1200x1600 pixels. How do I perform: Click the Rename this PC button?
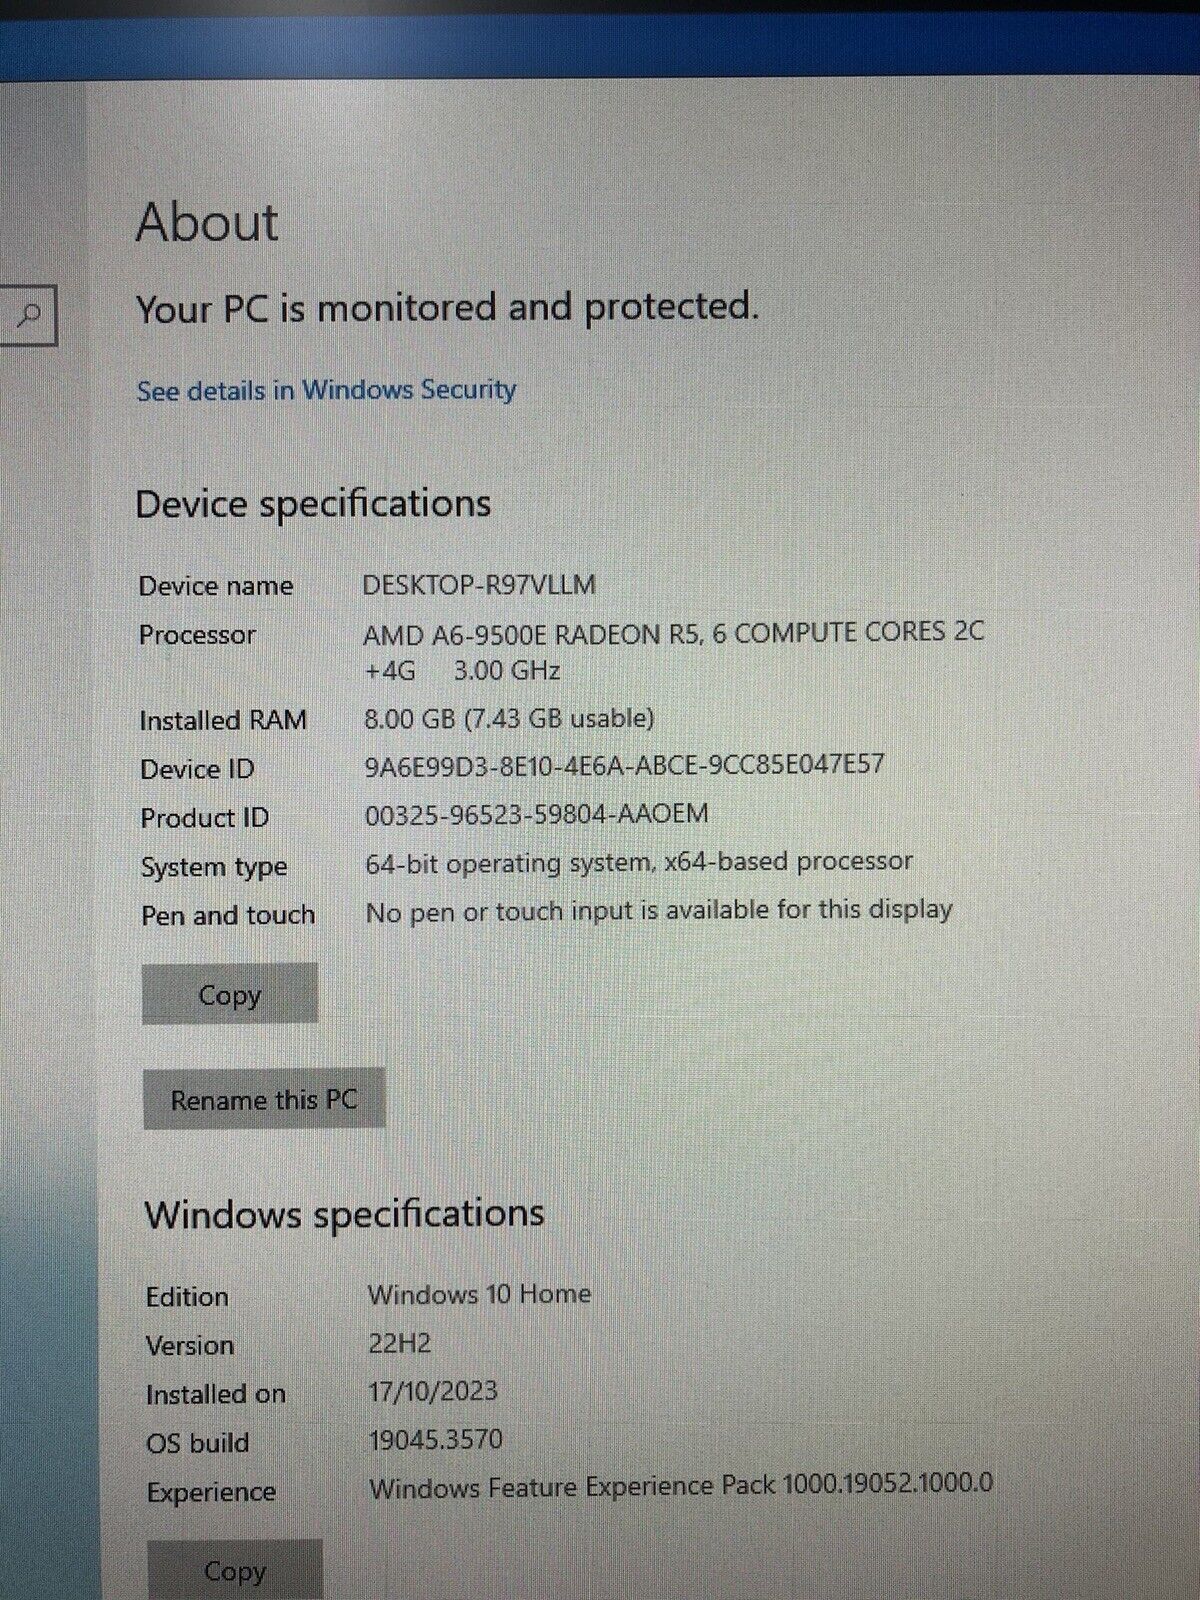264,1099
